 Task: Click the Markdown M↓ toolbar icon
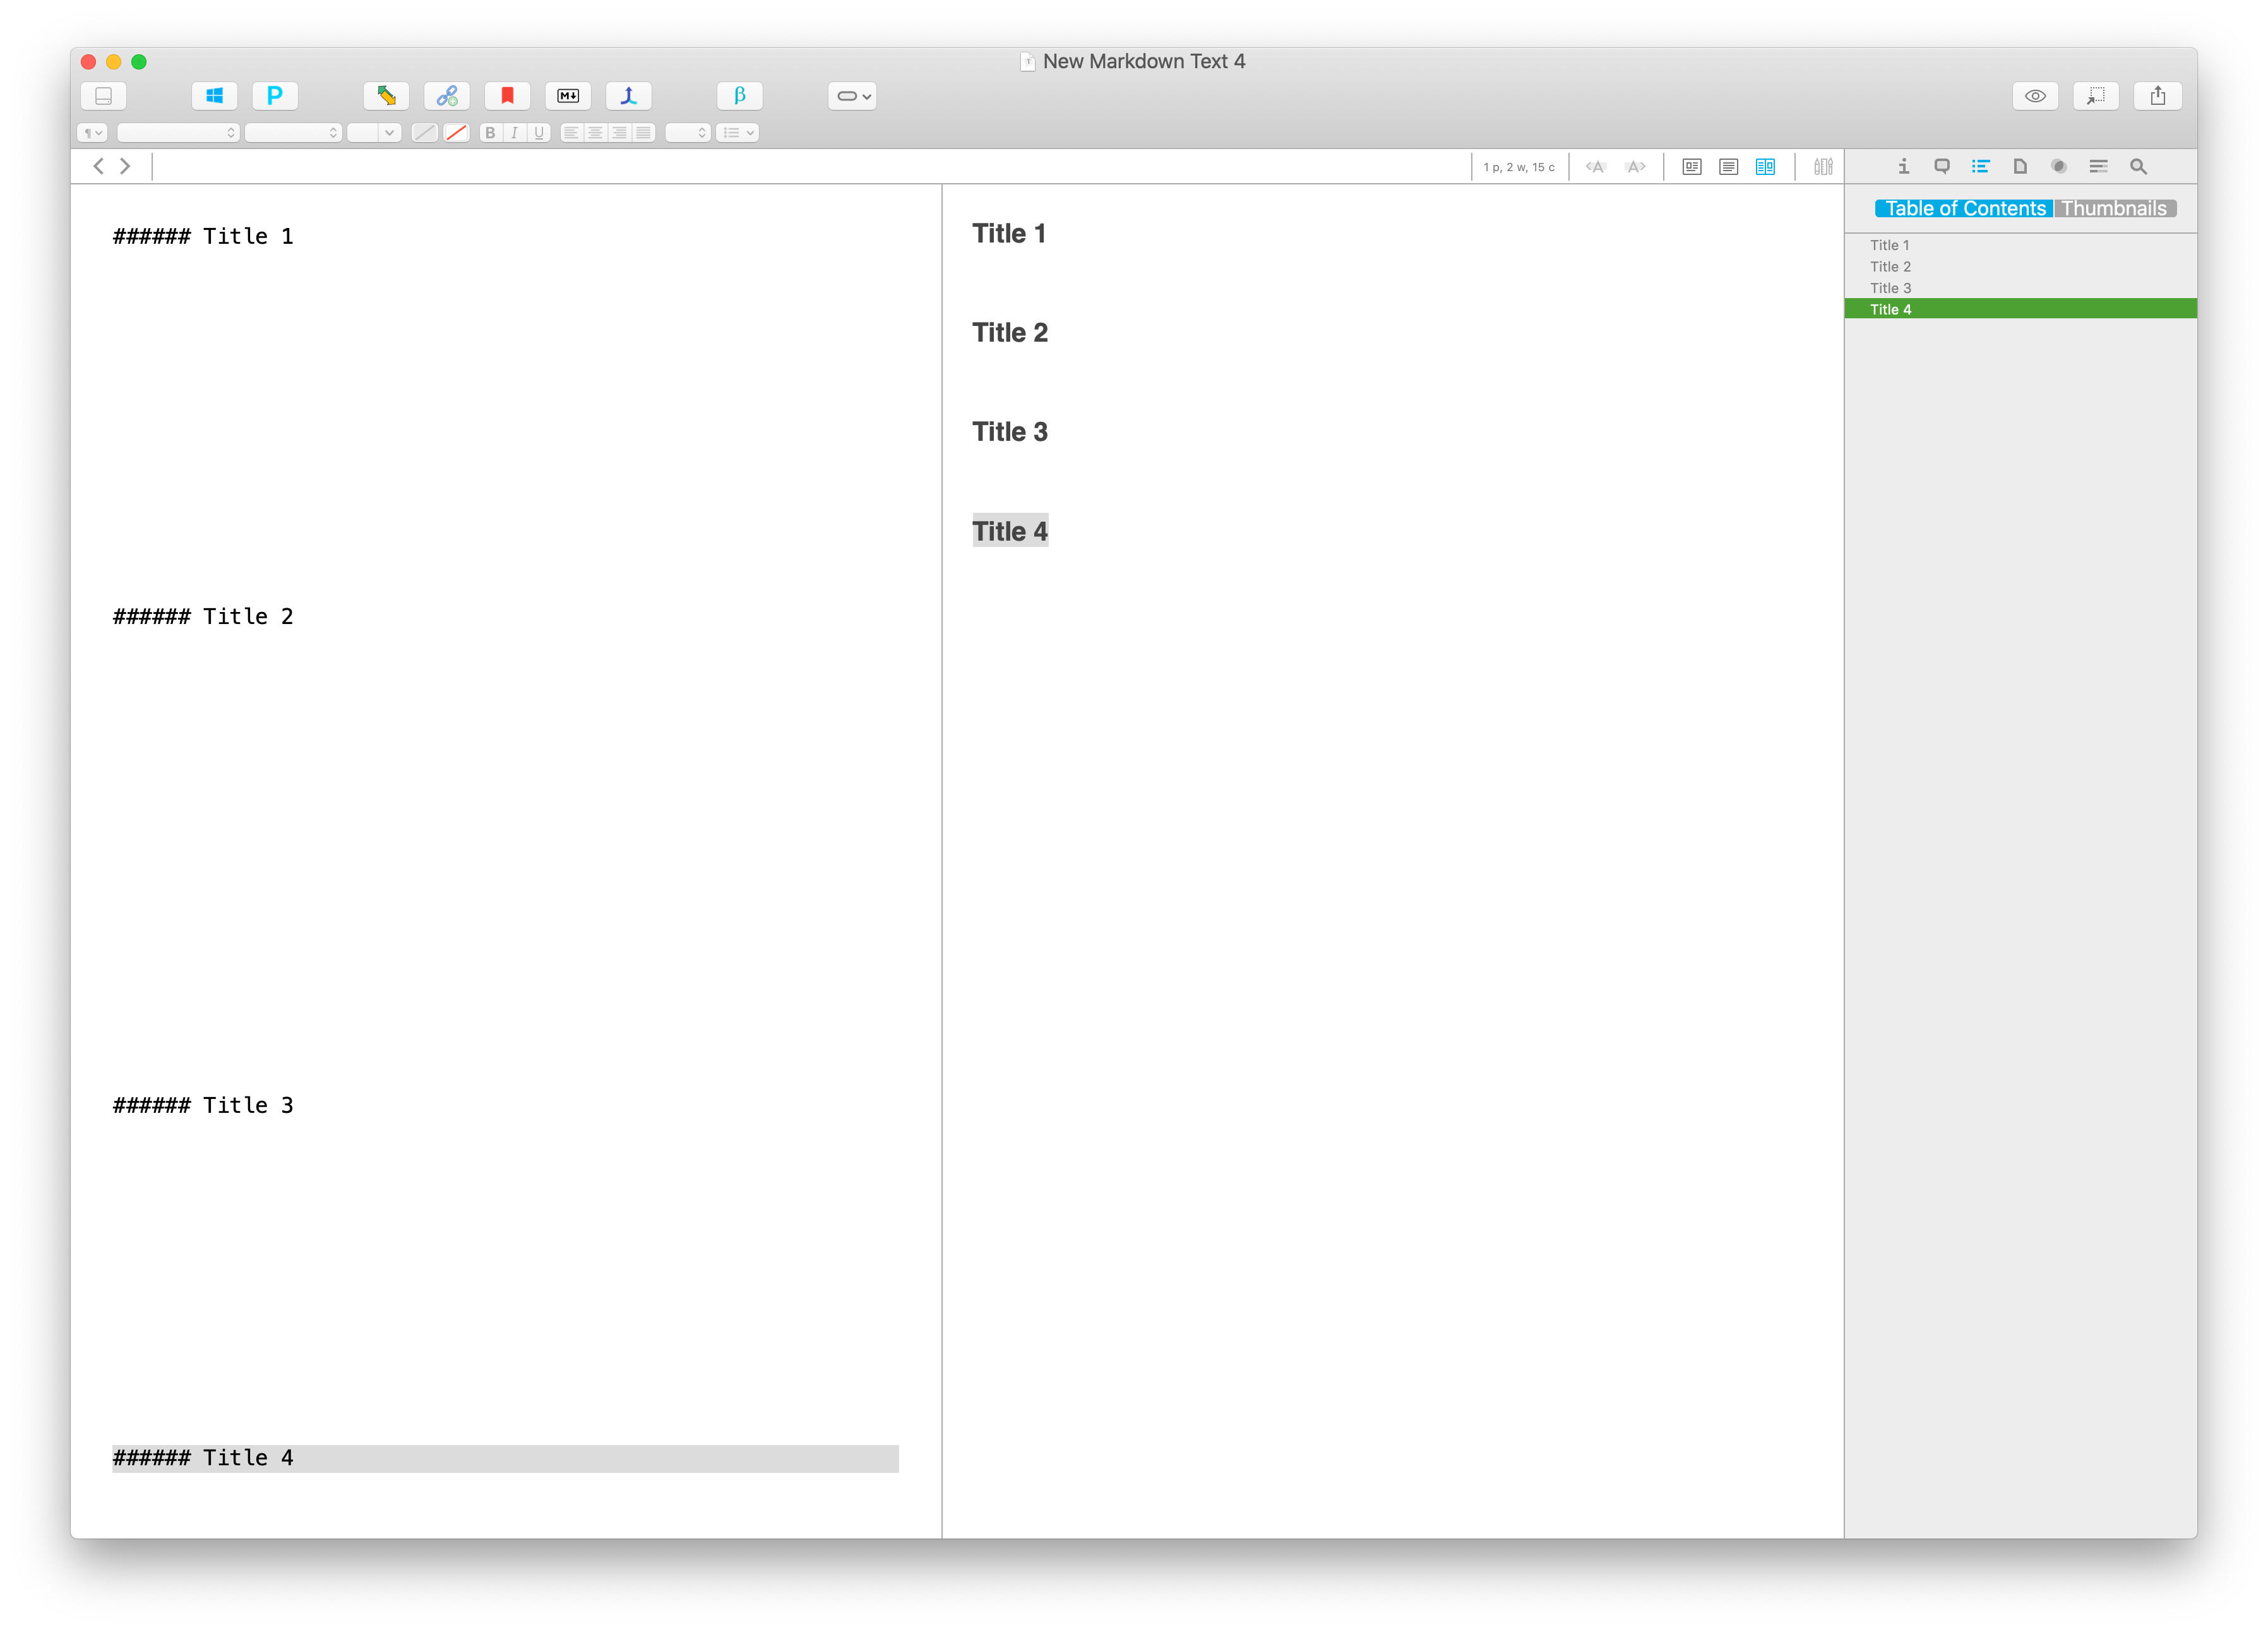pos(568,96)
